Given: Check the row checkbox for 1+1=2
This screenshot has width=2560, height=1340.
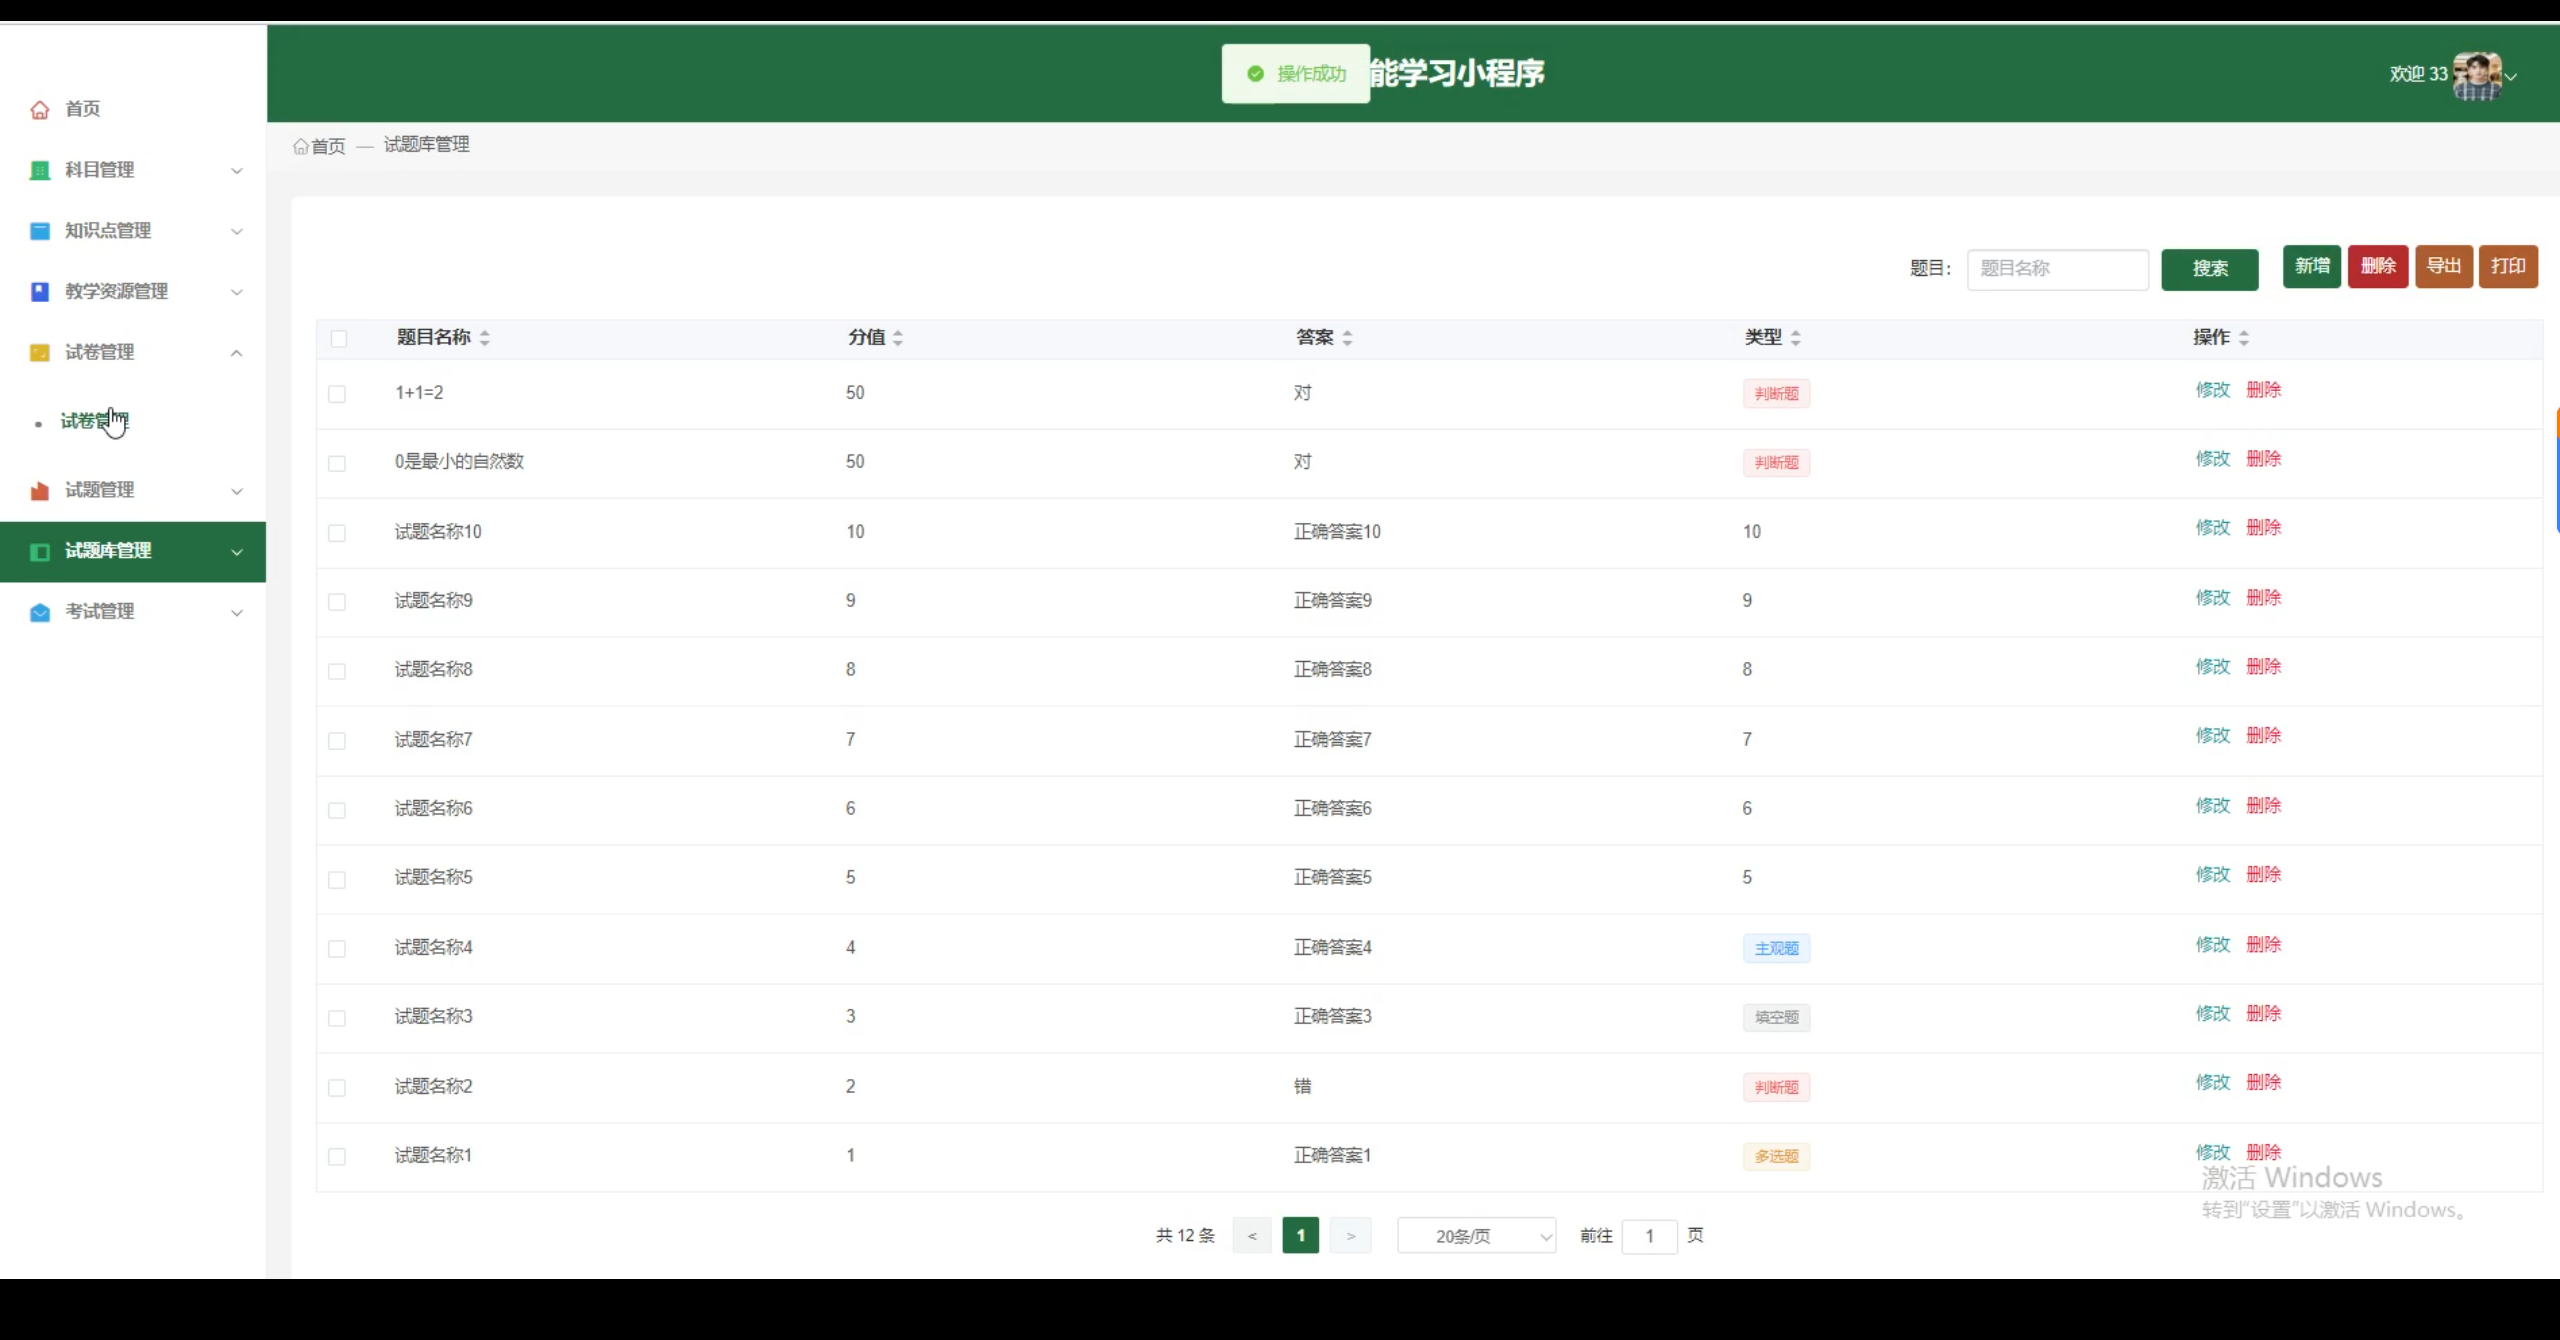Looking at the screenshot, I should click(337, 394).
